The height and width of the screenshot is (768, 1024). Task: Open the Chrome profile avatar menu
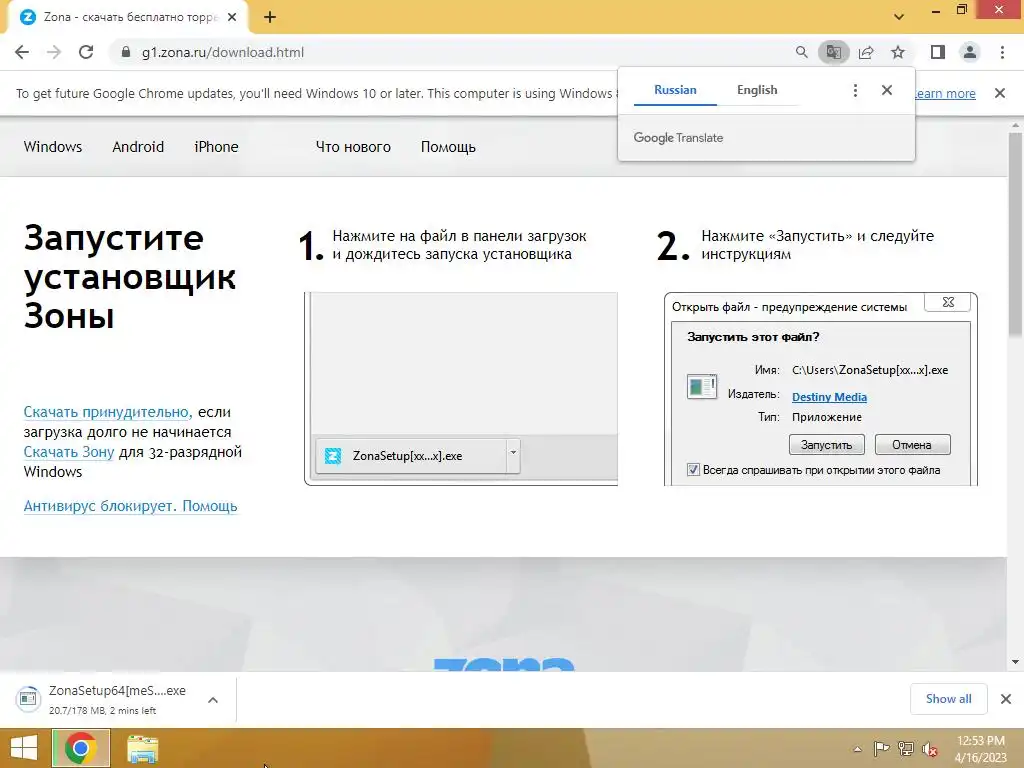[x=970, y=52]
